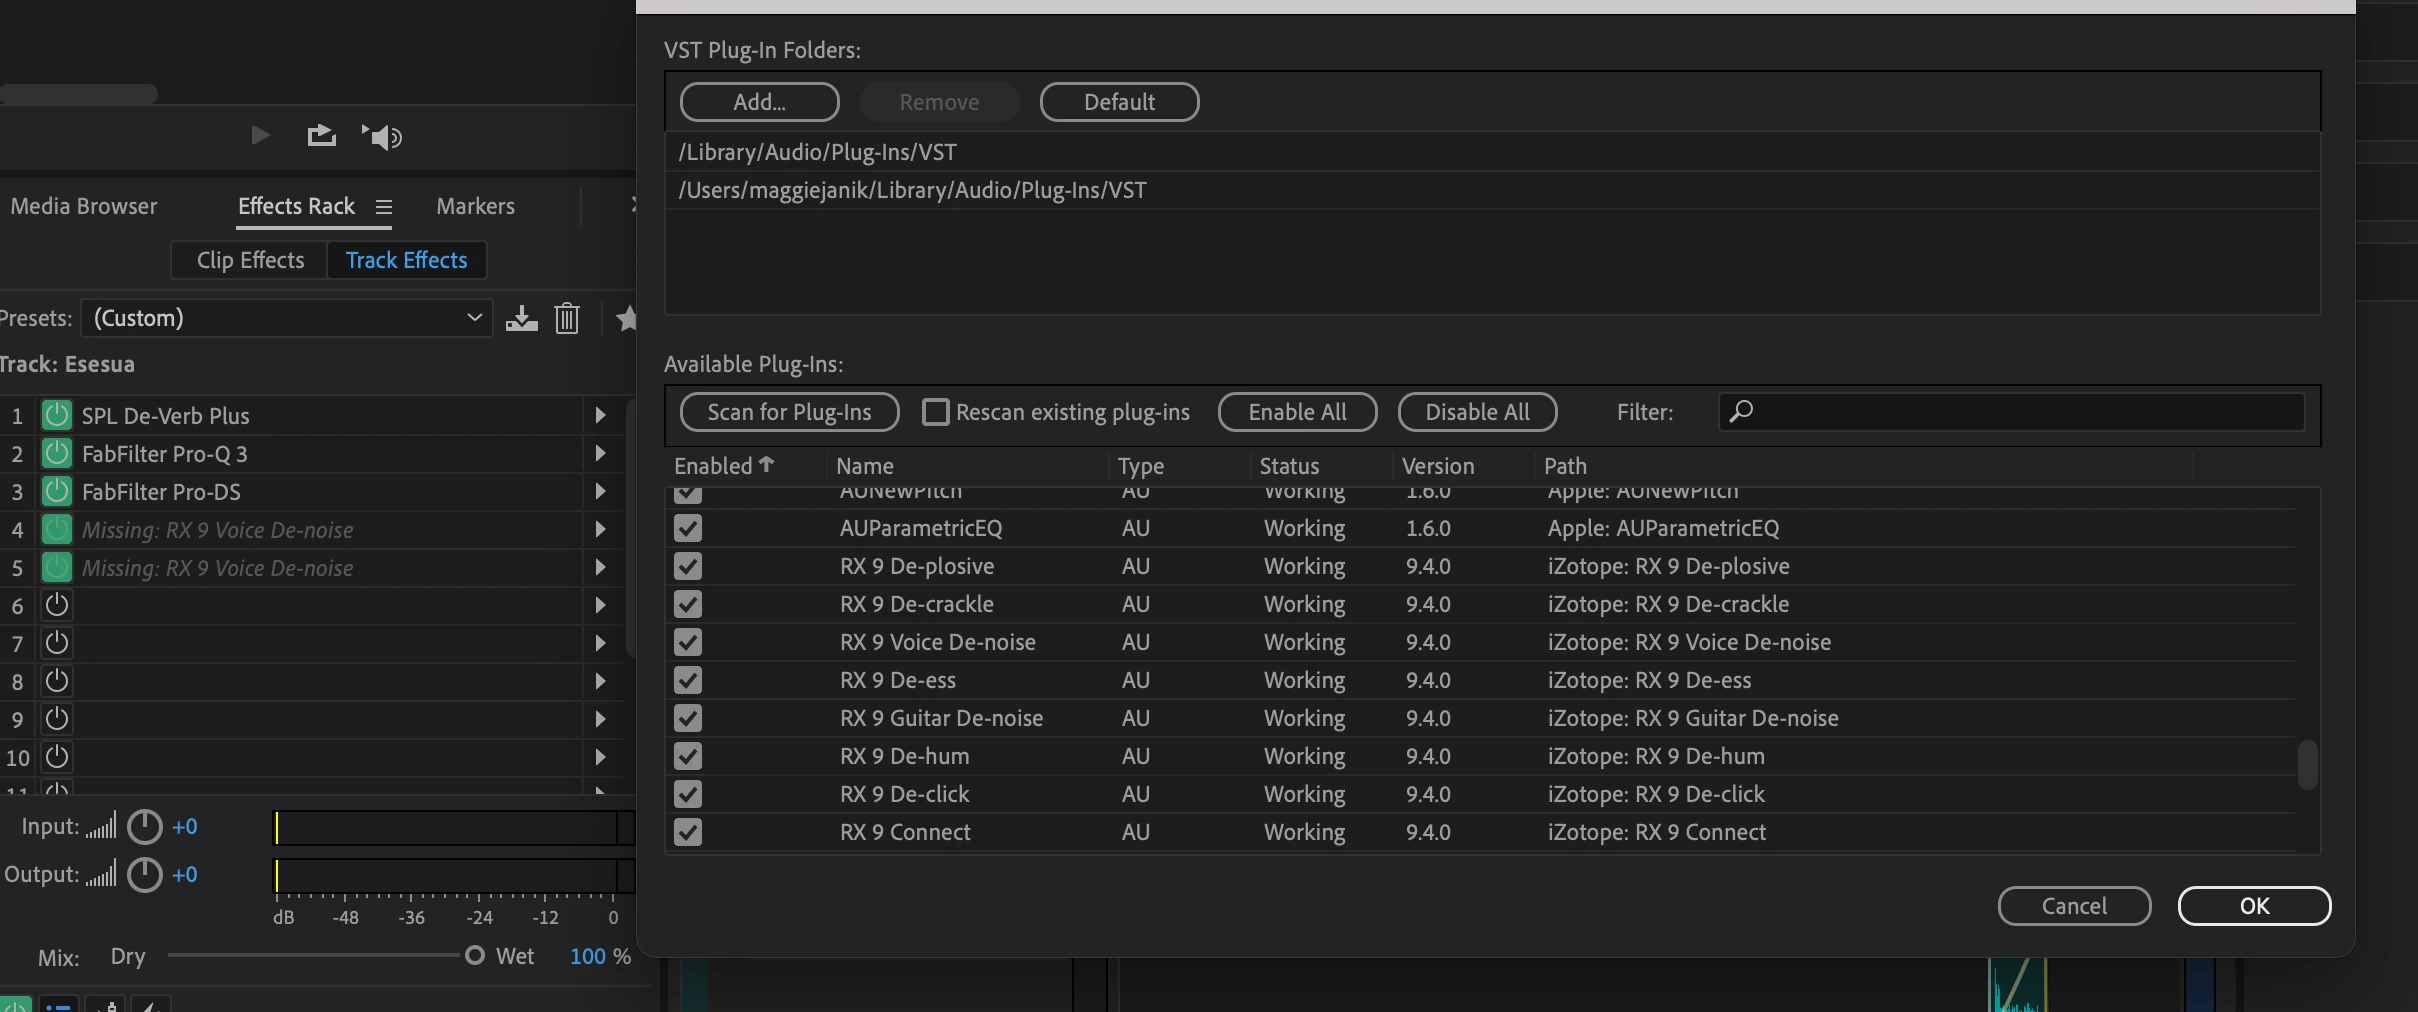Click the Disable All button
Image resolution: width=2418 pixels, height=1012 pixels.
pyautogui.click(x=1478, y=412)
